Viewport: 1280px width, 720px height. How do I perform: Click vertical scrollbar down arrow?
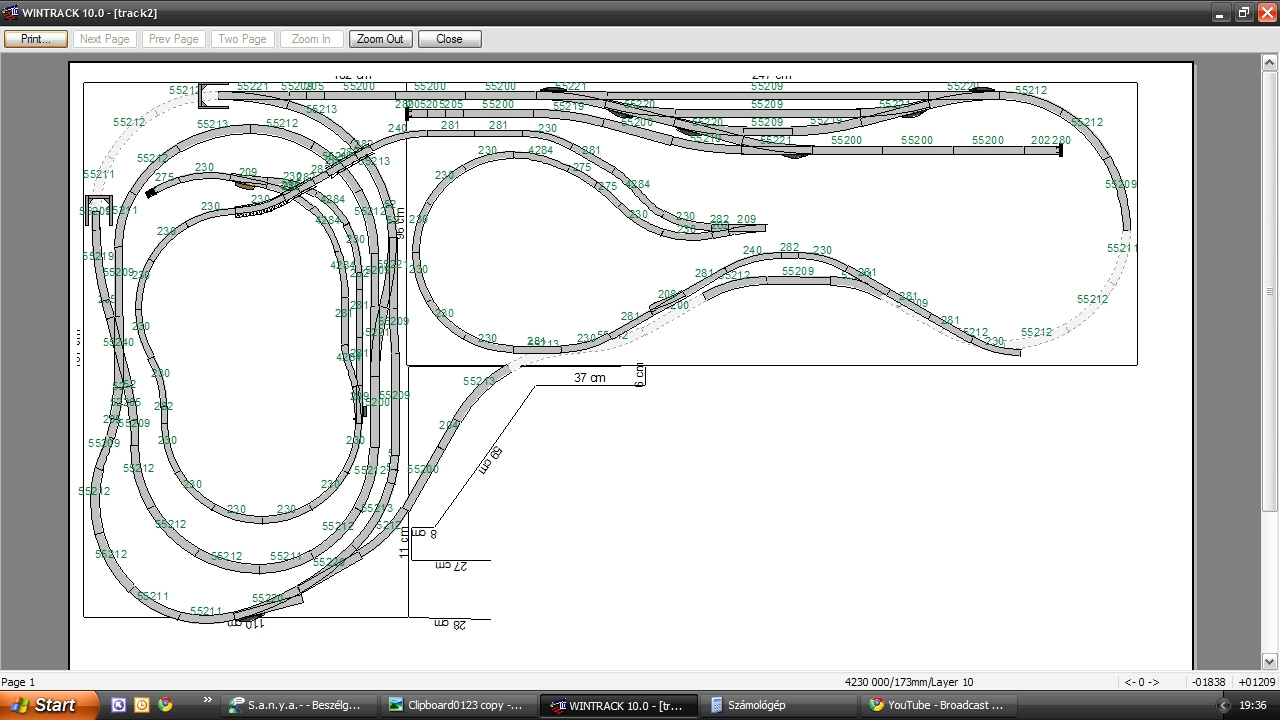pos(1270,662)
